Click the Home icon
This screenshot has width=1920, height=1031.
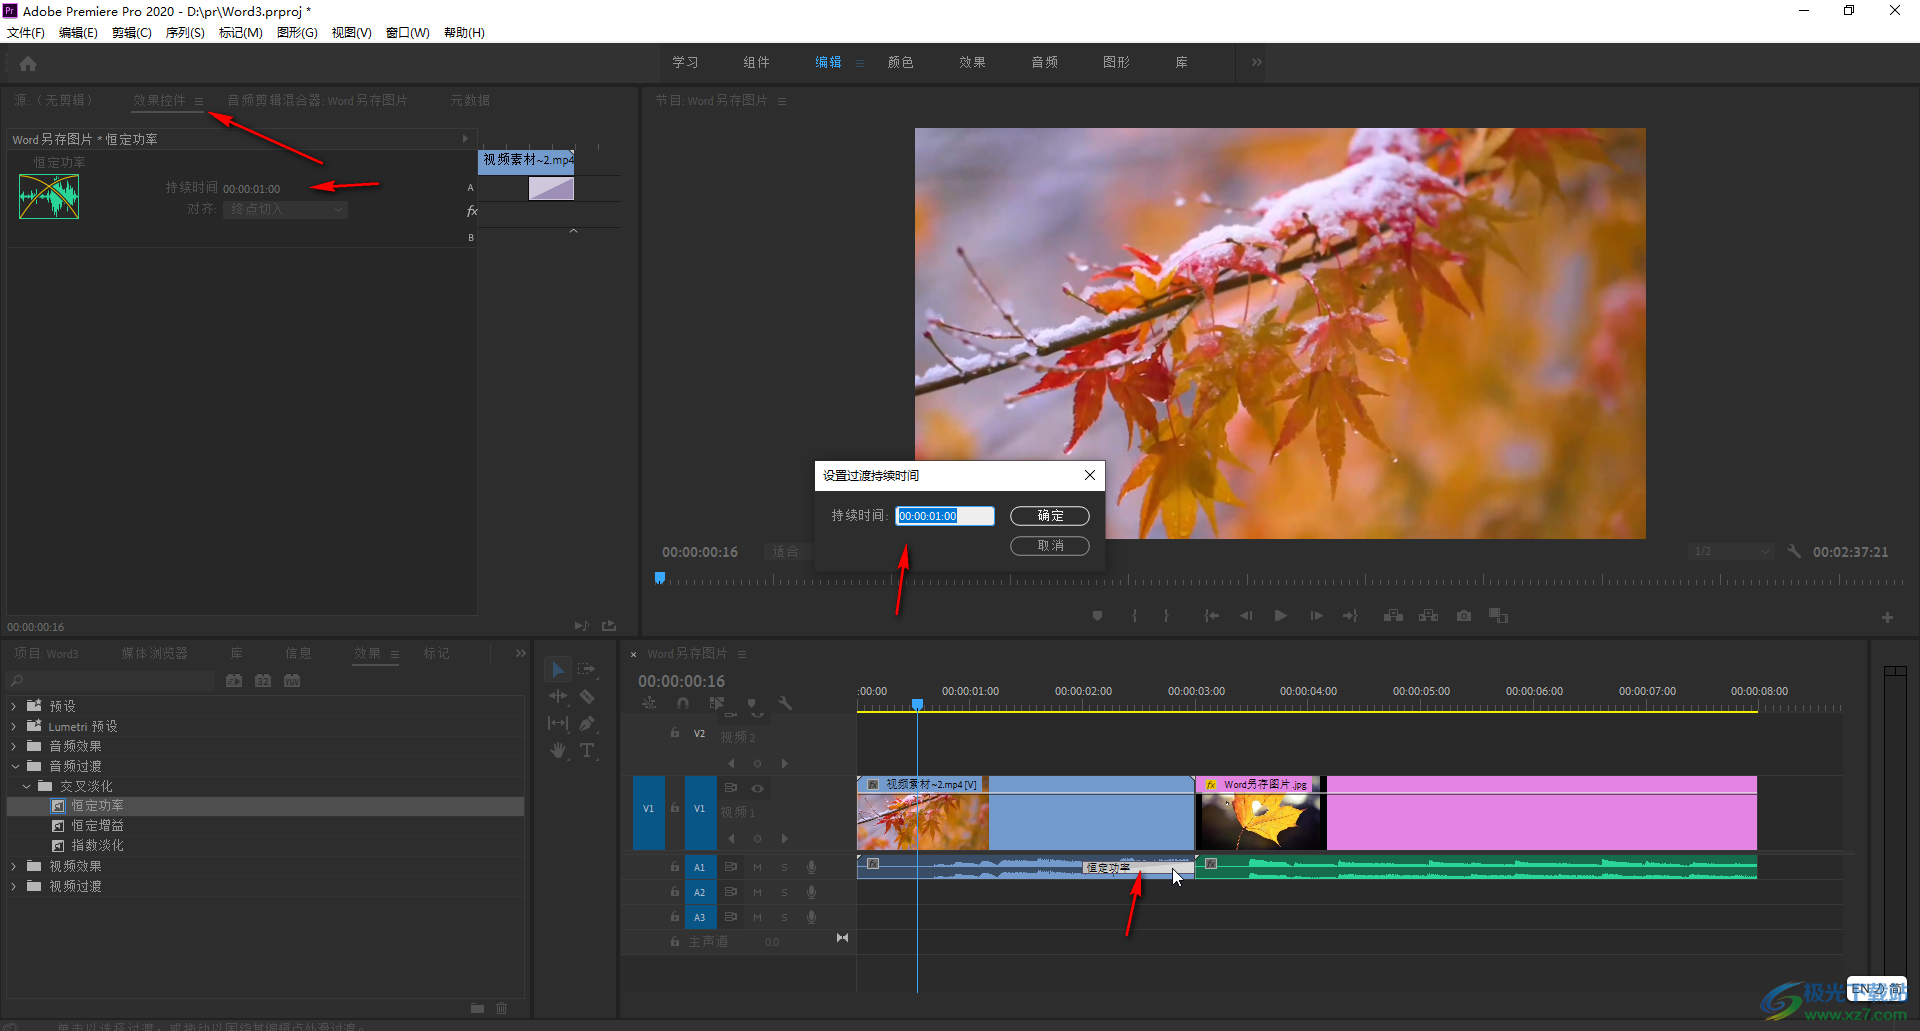click(28, 64)
